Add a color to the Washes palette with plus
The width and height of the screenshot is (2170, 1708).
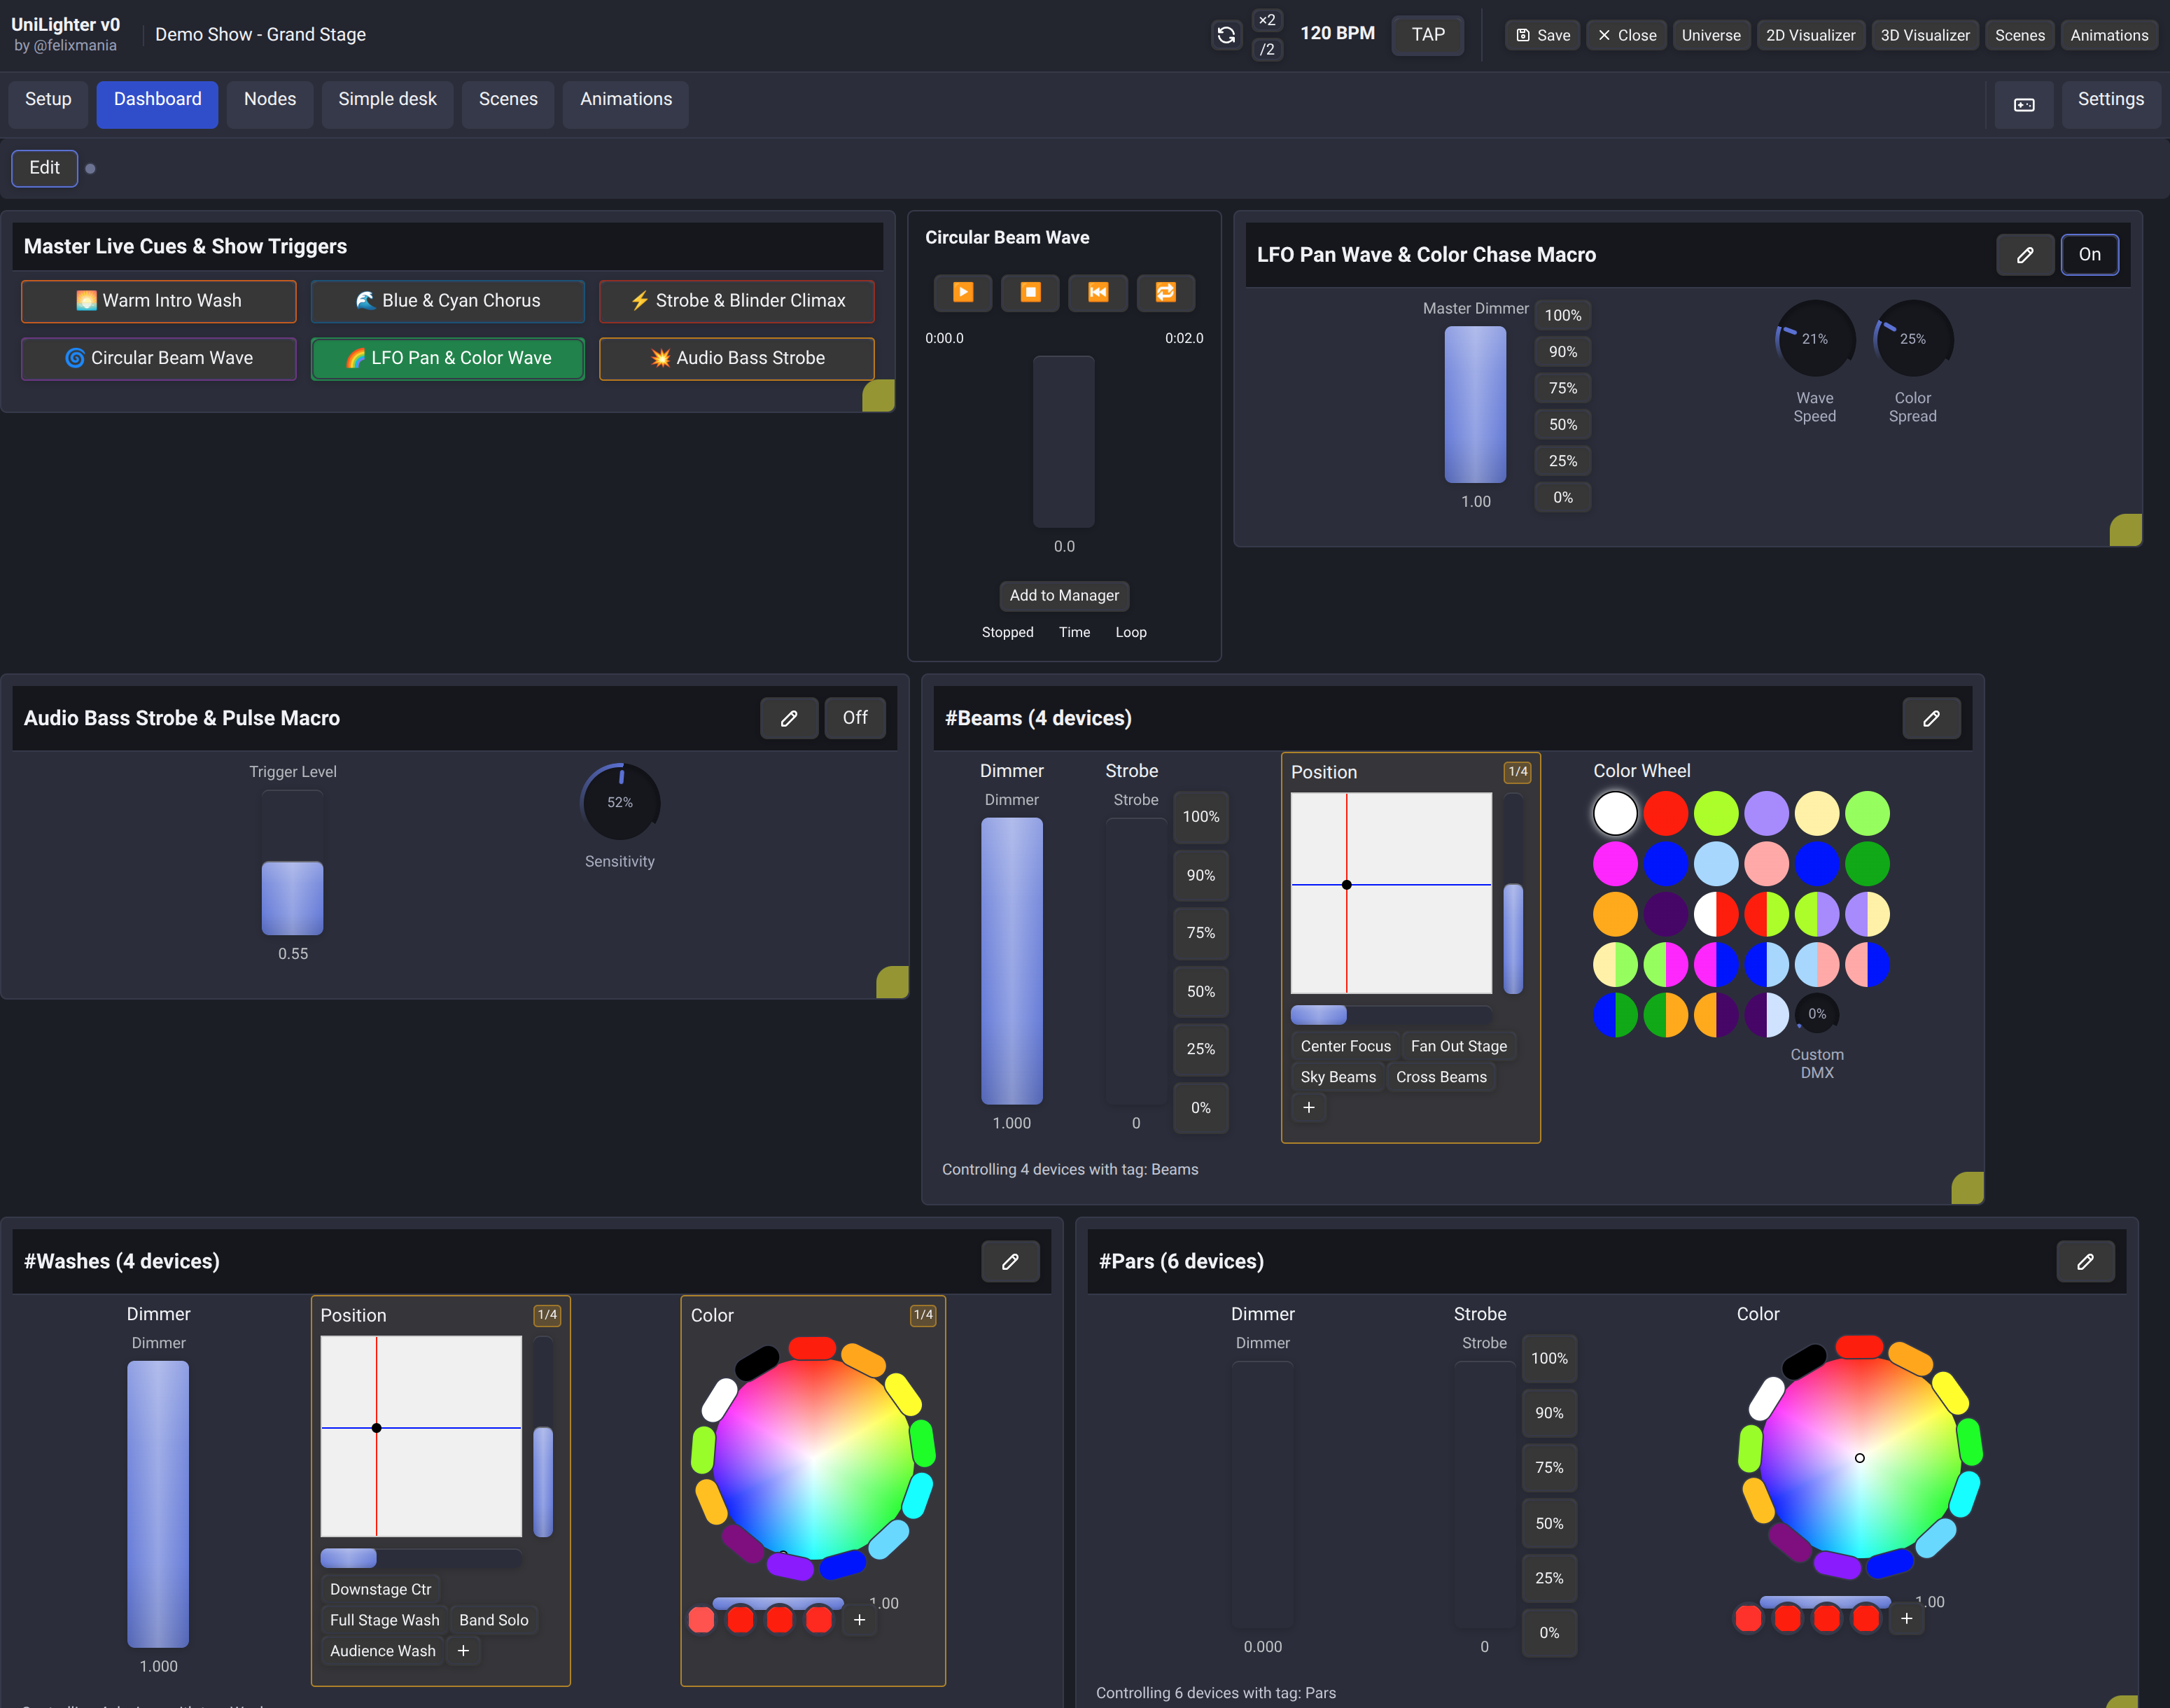coord(859,1620)
